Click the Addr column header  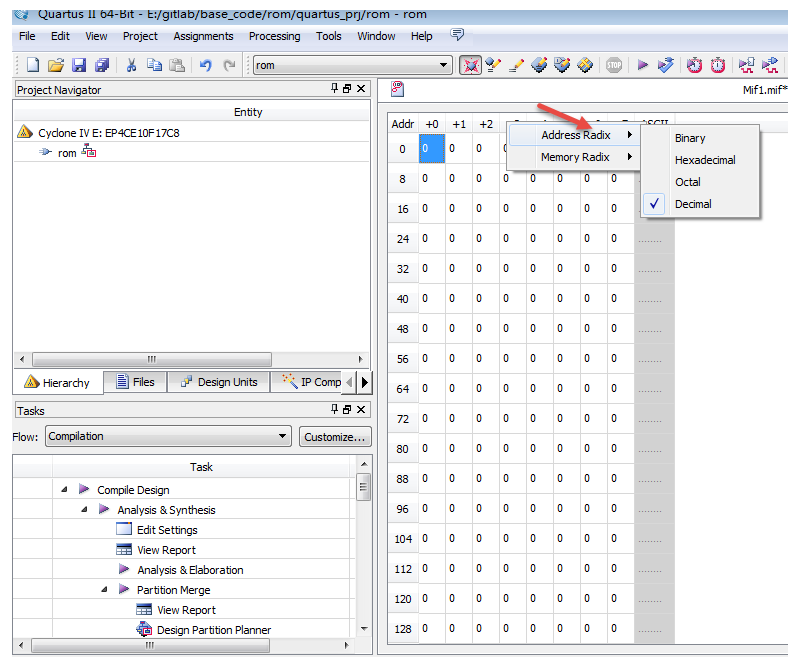point(403,124)
